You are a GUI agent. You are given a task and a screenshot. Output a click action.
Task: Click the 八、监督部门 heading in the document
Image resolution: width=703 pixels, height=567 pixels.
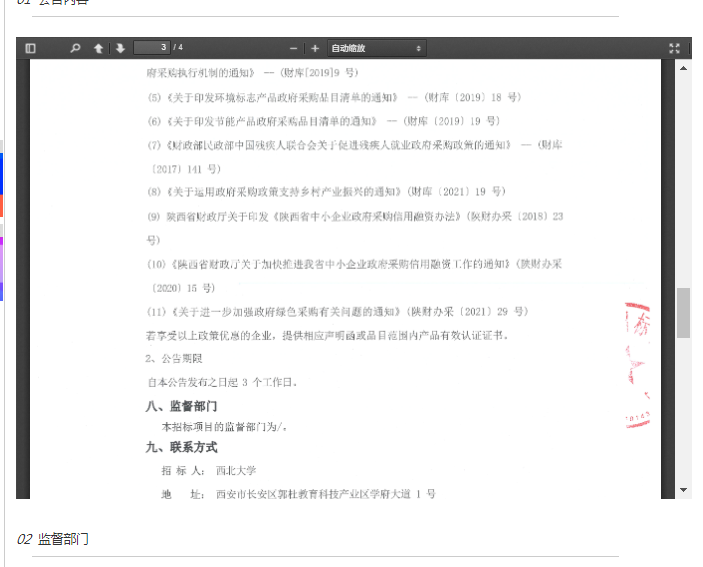tap(181, 406)
